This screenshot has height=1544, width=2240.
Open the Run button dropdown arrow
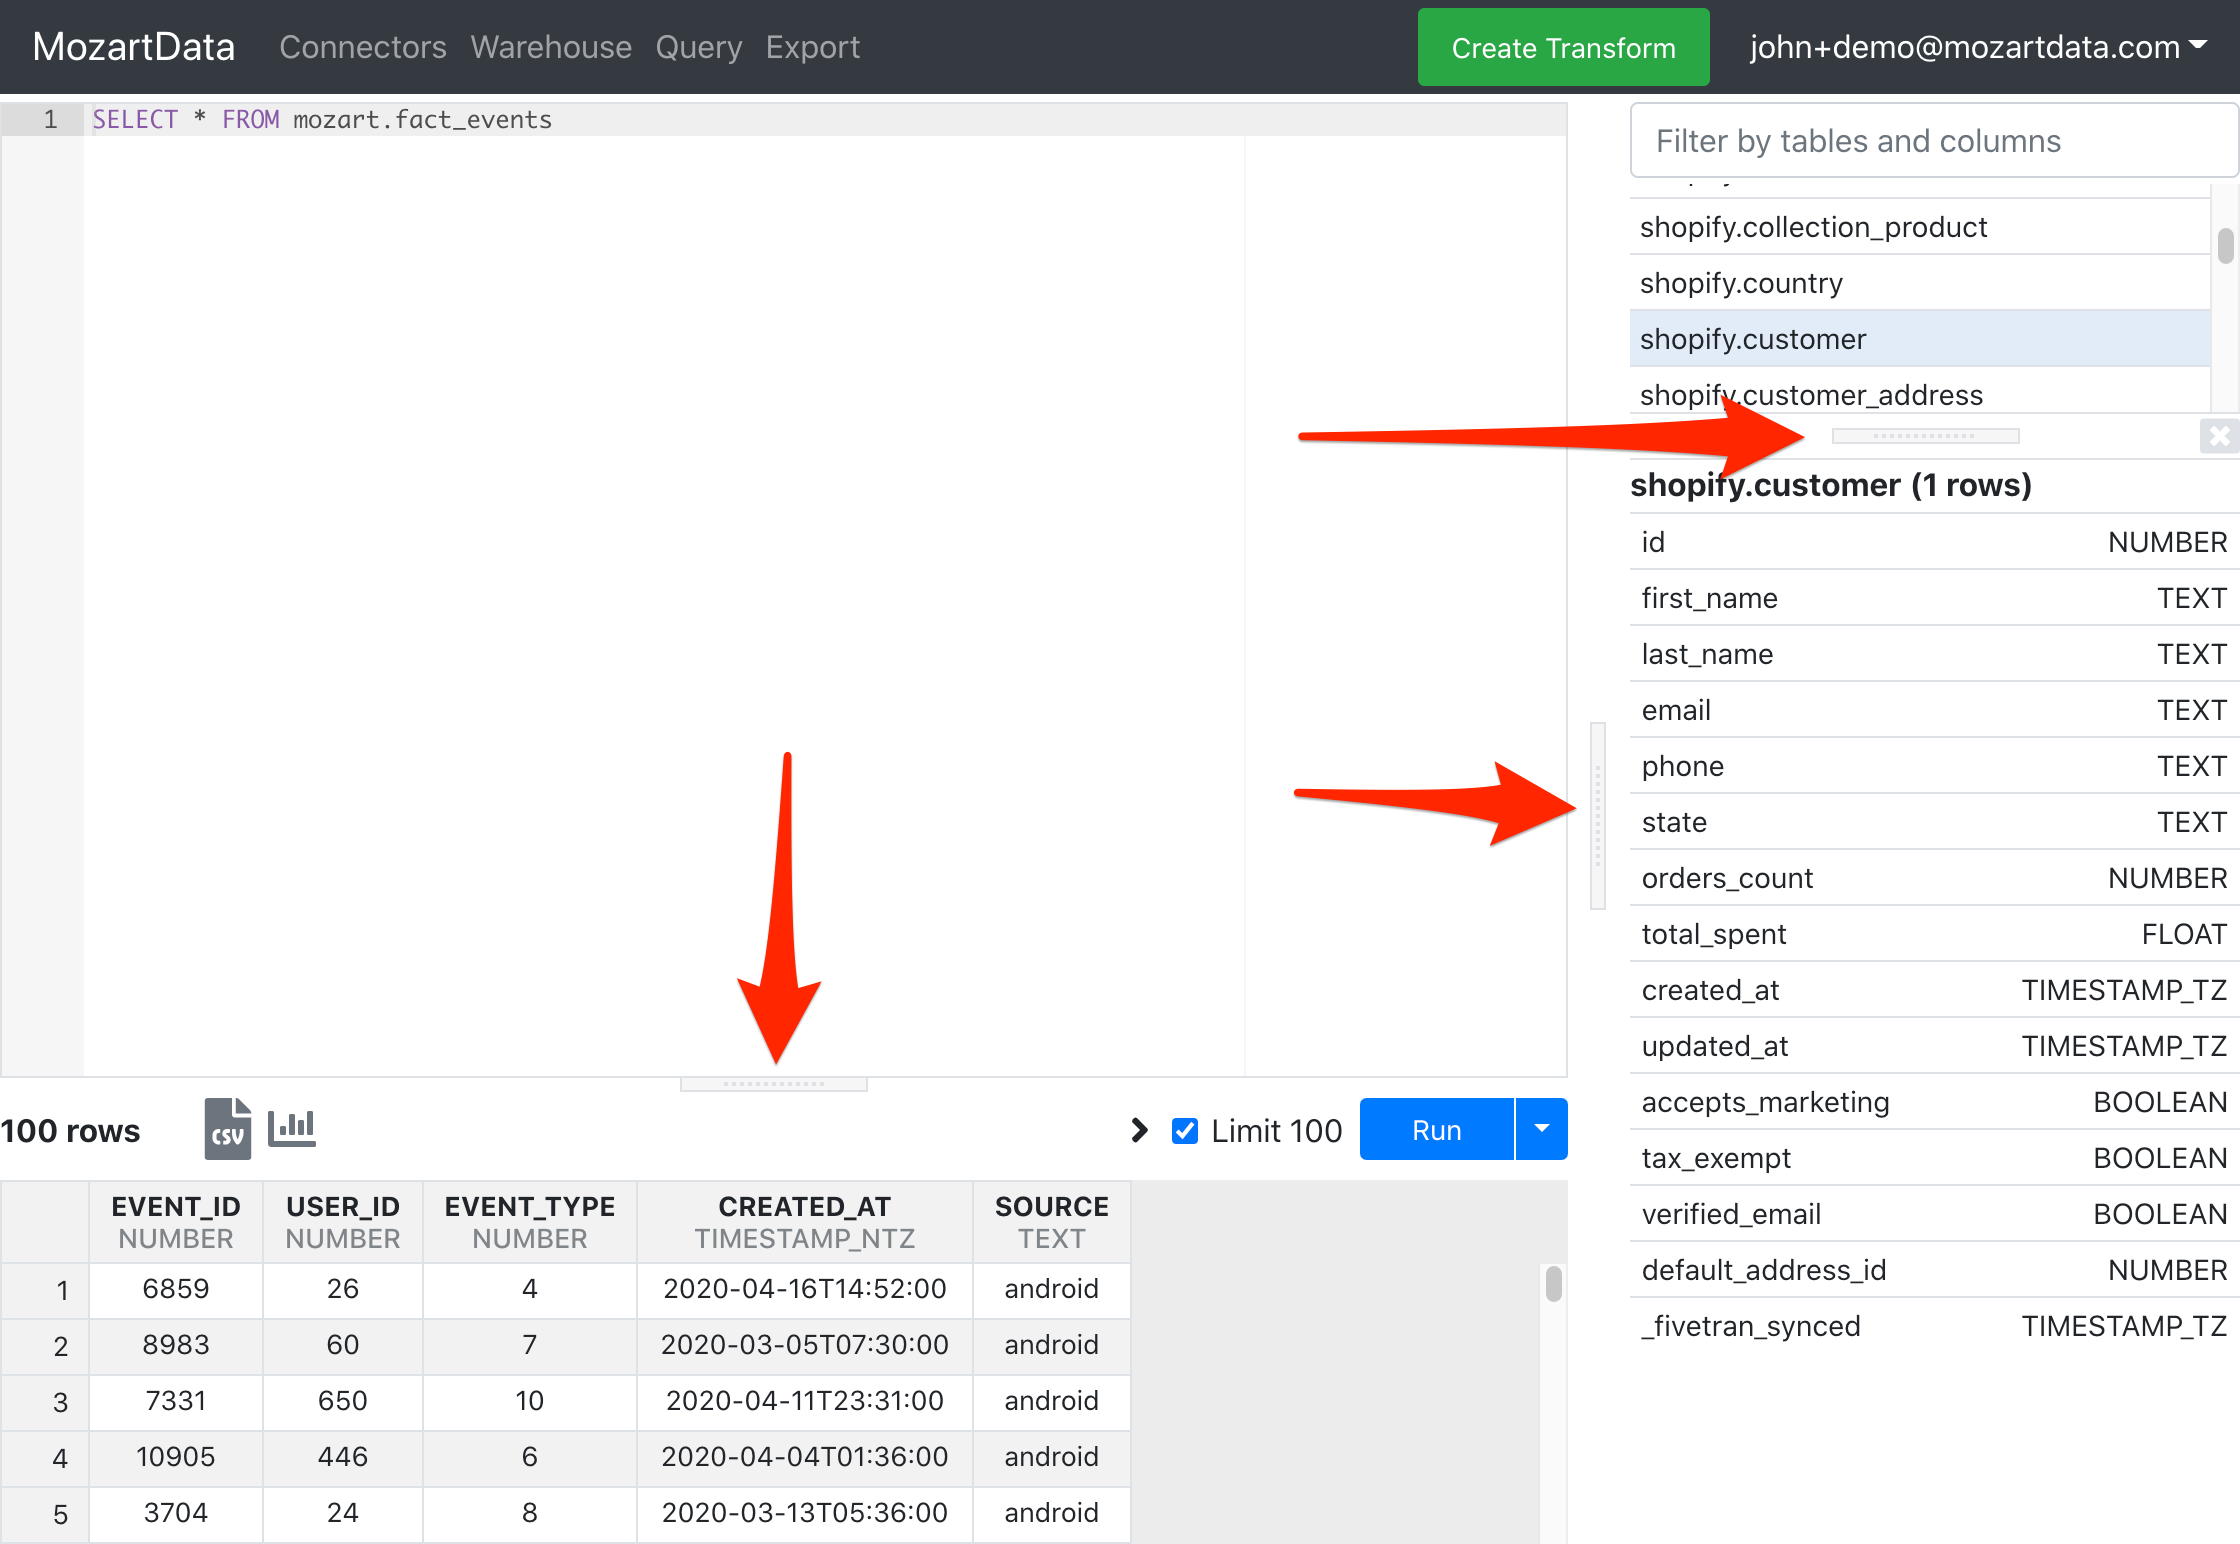(x=1542, y=1130)
